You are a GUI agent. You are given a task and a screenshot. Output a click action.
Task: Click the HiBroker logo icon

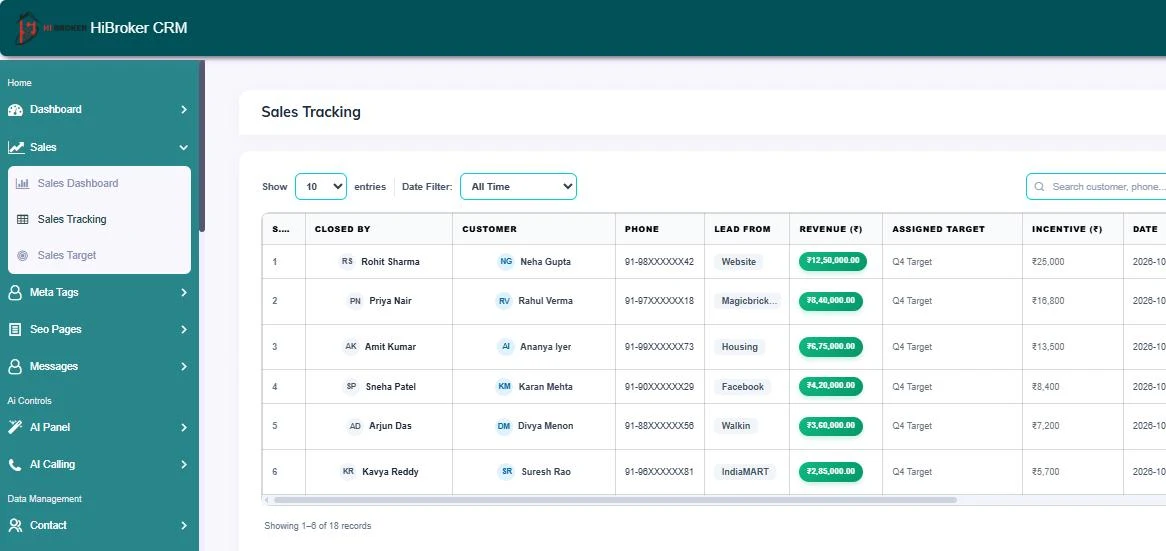coord(28,28)
